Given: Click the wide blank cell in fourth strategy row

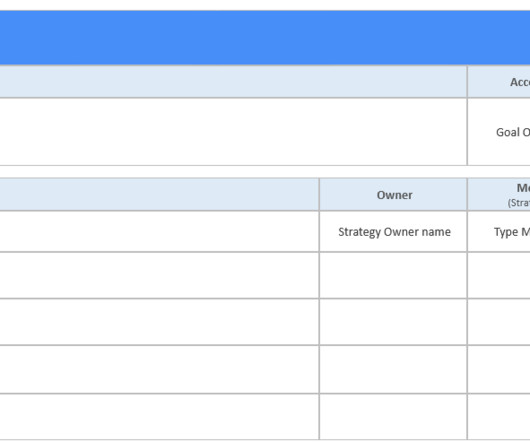Looking at the screenshot, I should 159,369.
